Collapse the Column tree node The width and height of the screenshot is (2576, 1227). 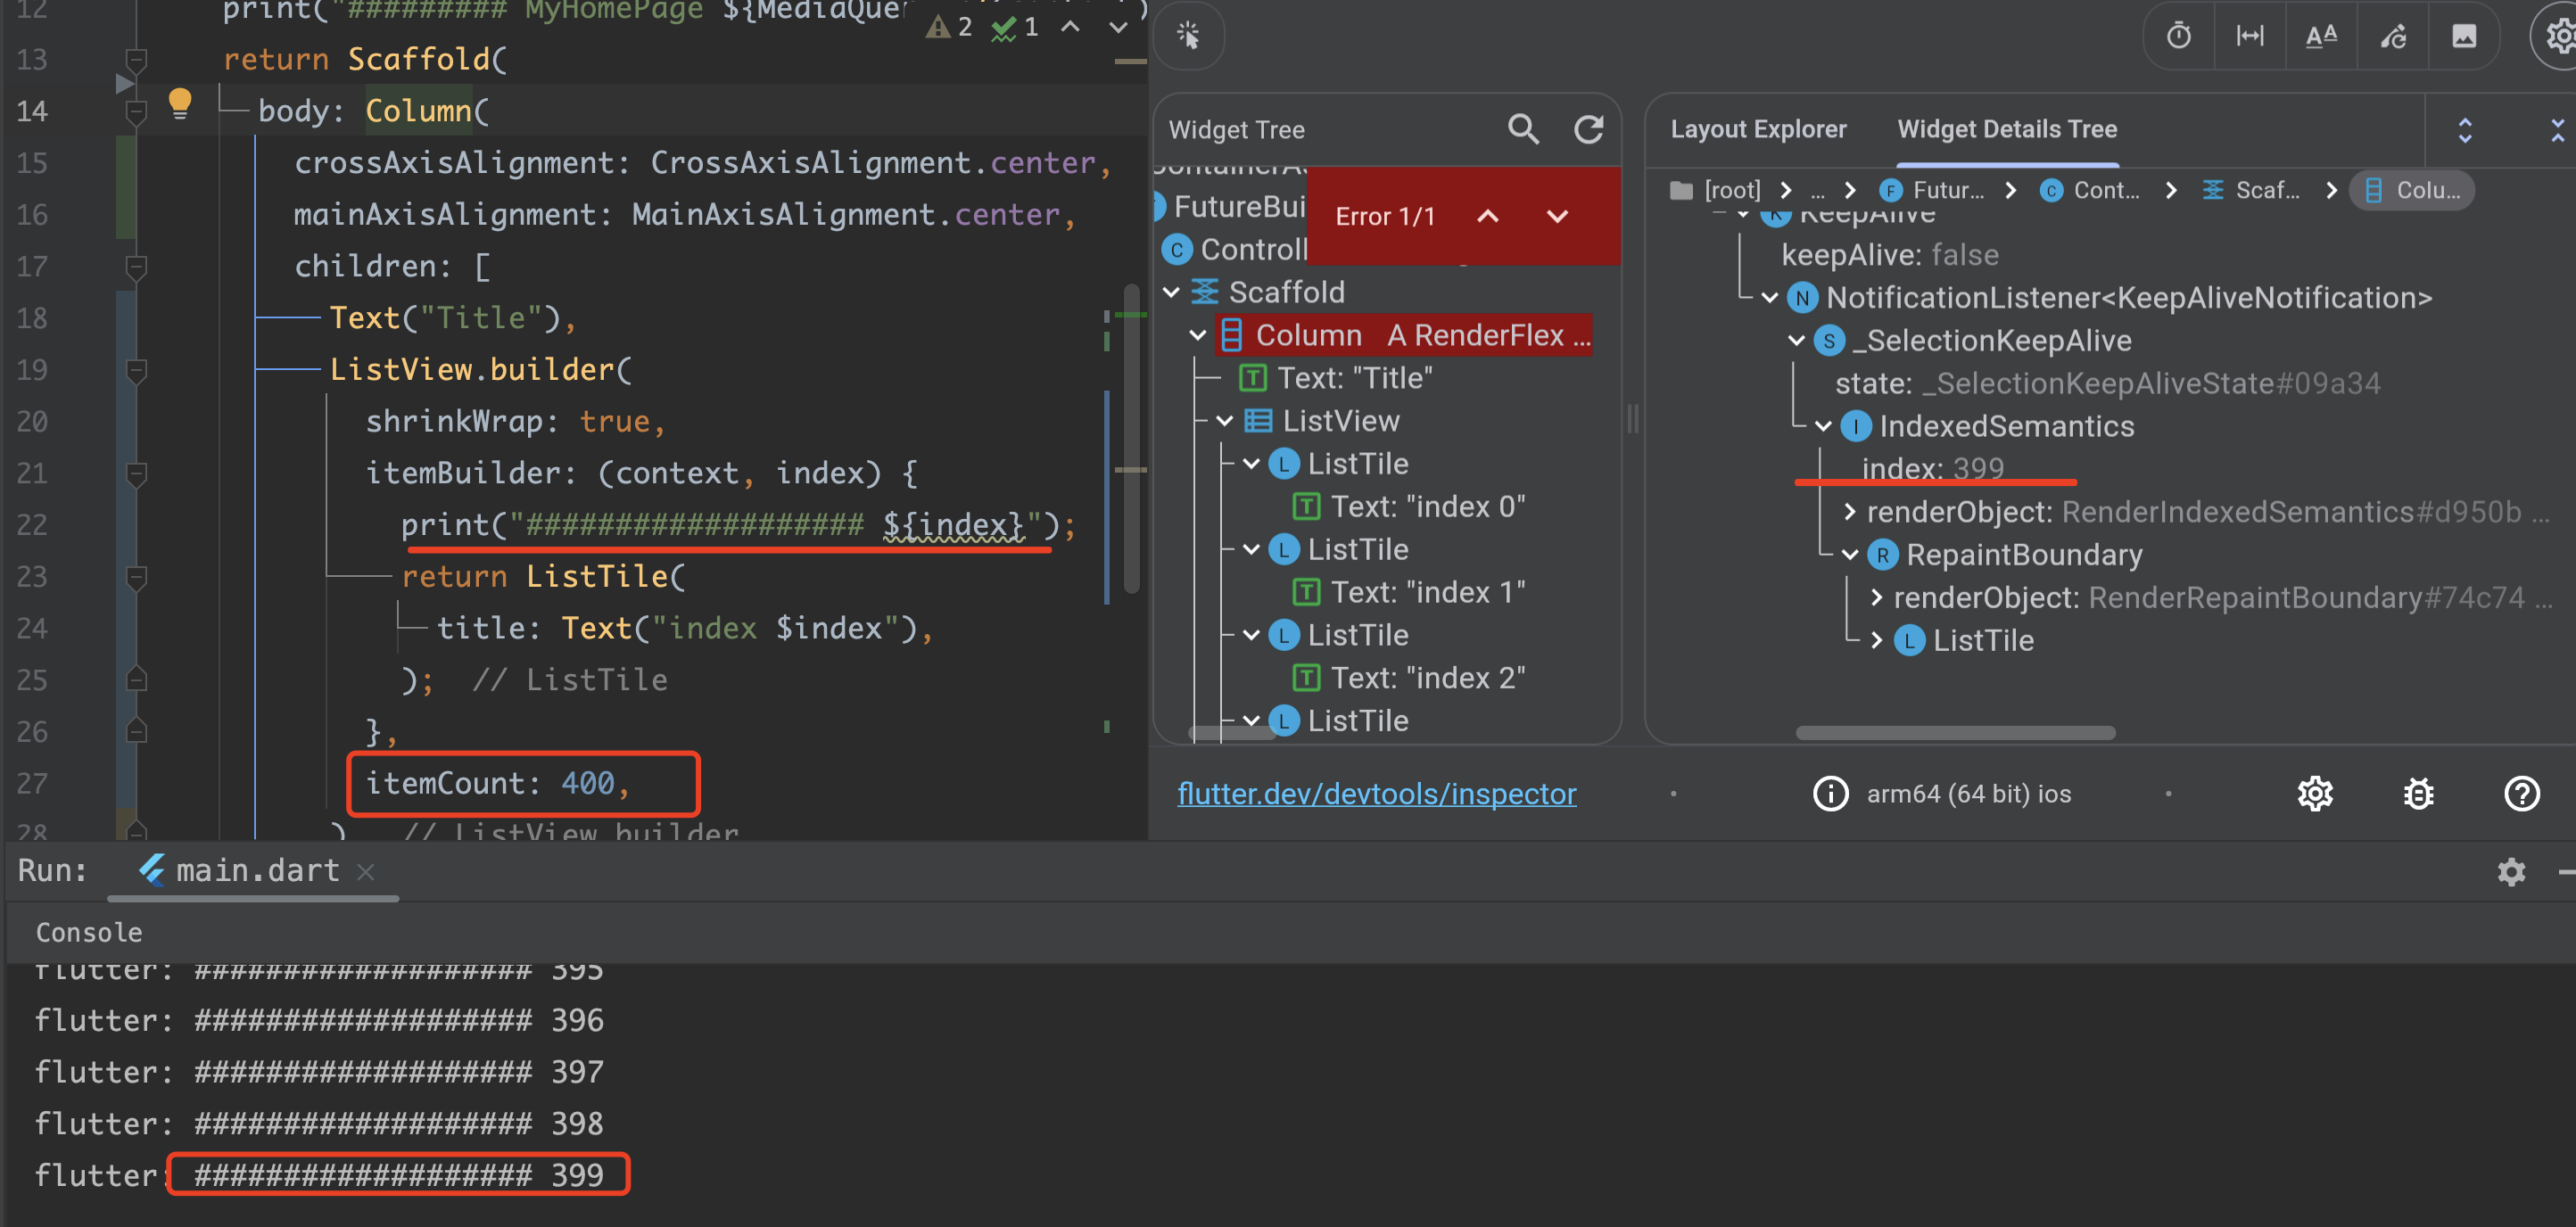click(x=1198, y=335)
